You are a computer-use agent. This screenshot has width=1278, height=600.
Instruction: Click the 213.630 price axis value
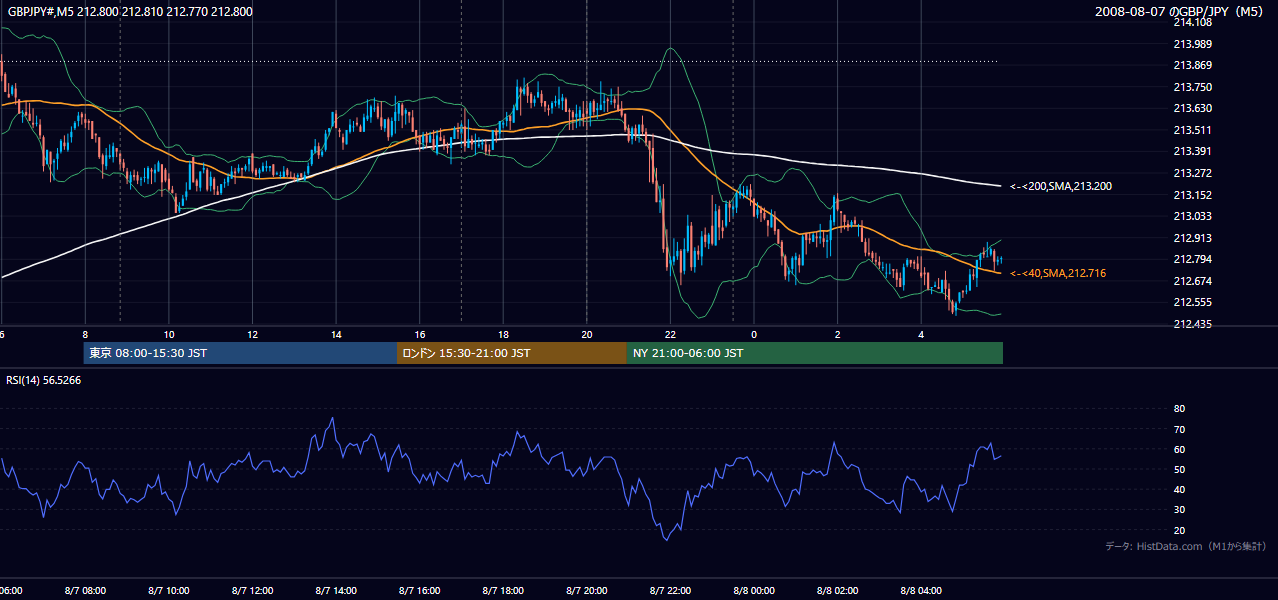point(1191,108)
